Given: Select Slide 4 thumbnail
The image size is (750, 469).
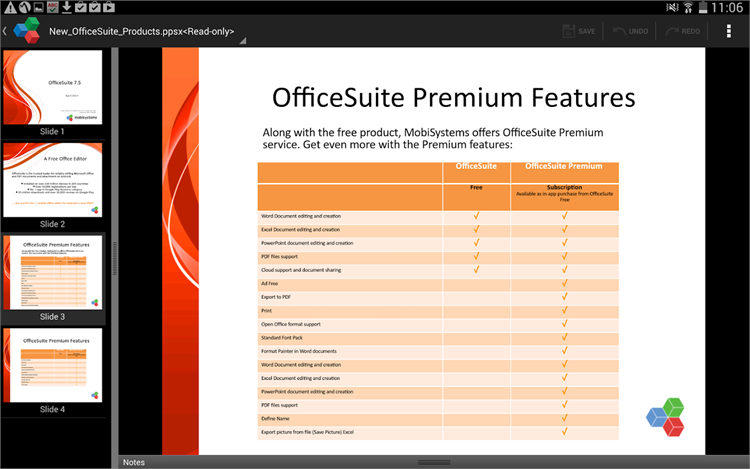Looking at the screenshot, I should (53, 365).
